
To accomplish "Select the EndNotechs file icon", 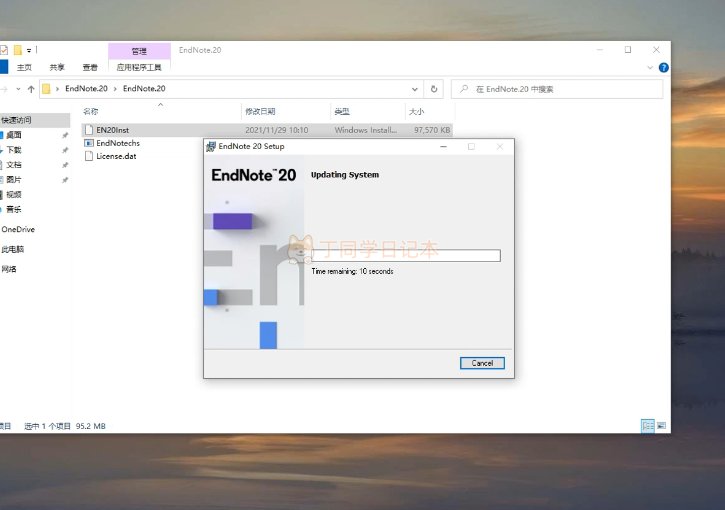I will pos(88,143).
